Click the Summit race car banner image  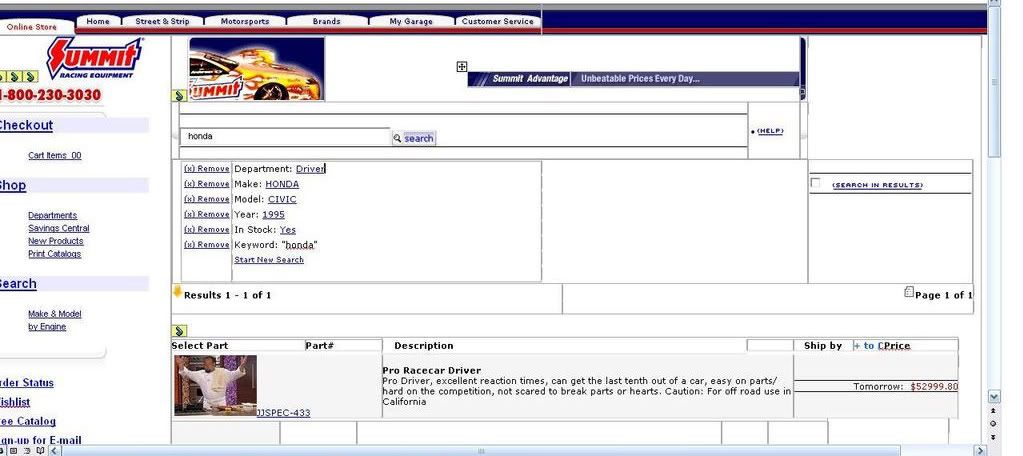click(x=257, y=69)
